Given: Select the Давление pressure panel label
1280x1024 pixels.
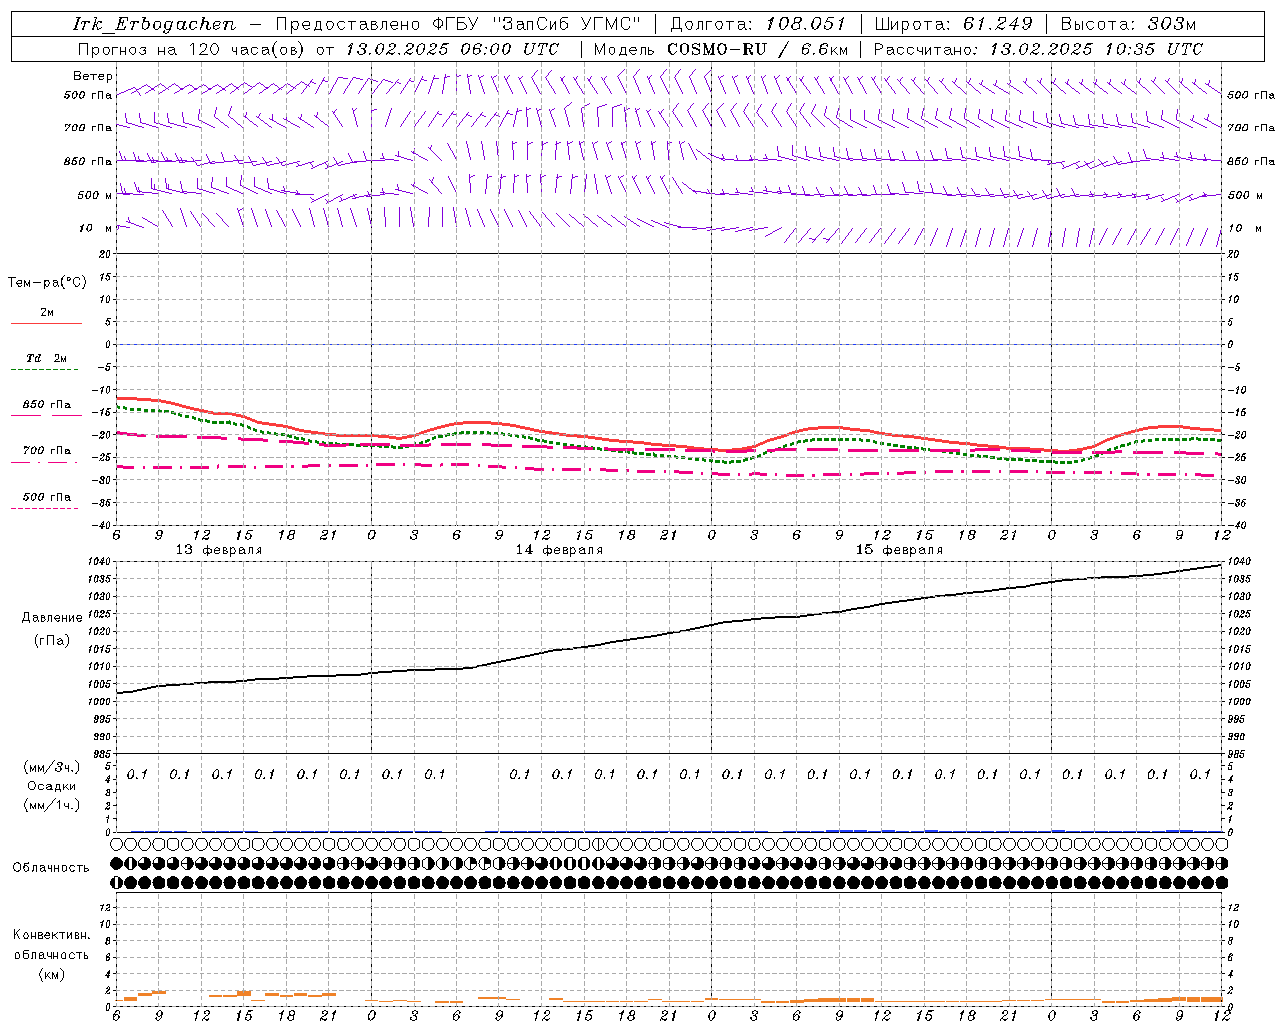Looking at the screenshot, I should tap(52, 618).
